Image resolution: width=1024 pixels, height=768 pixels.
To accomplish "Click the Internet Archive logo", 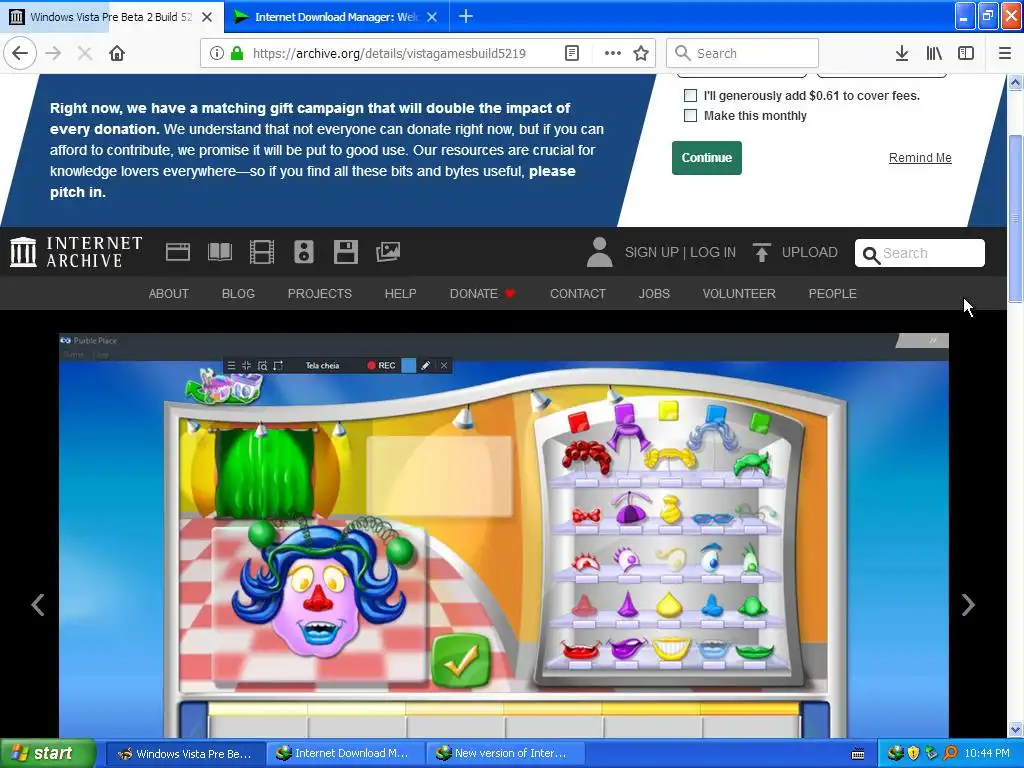I will pos(76,252).
